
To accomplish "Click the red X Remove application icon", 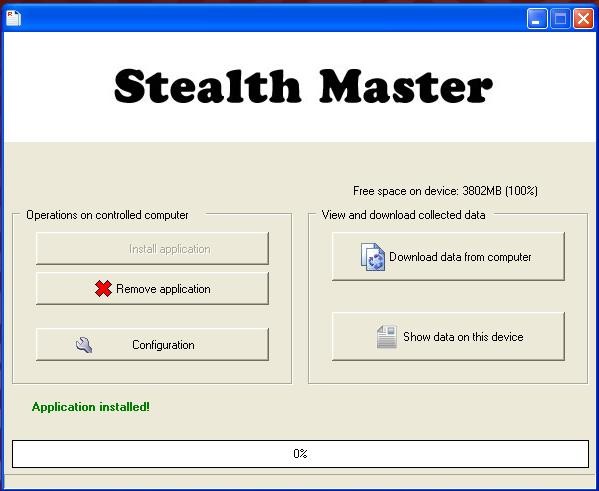I will [x=103, y=288].
